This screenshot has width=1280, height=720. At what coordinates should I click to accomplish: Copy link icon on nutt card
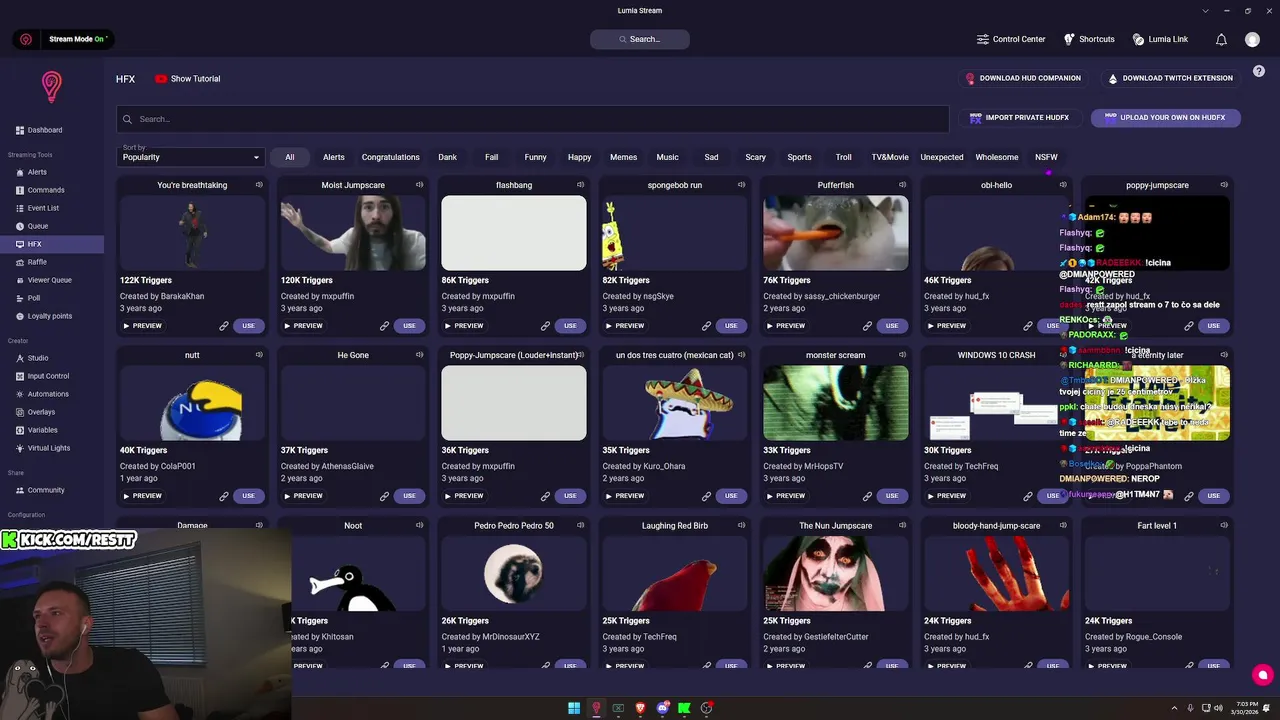coord(224,496)
